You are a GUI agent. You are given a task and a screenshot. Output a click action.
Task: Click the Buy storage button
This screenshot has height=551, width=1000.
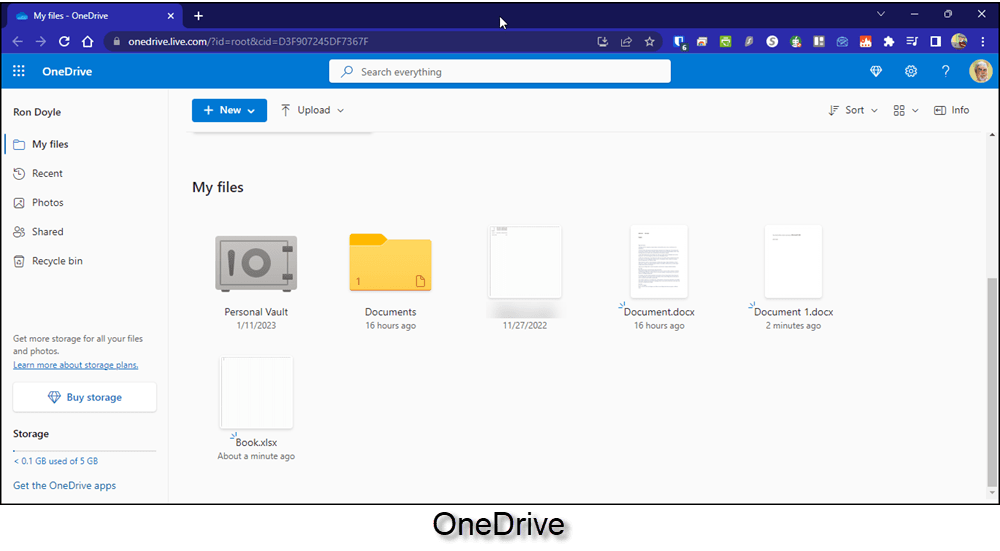tap(84, 397)
